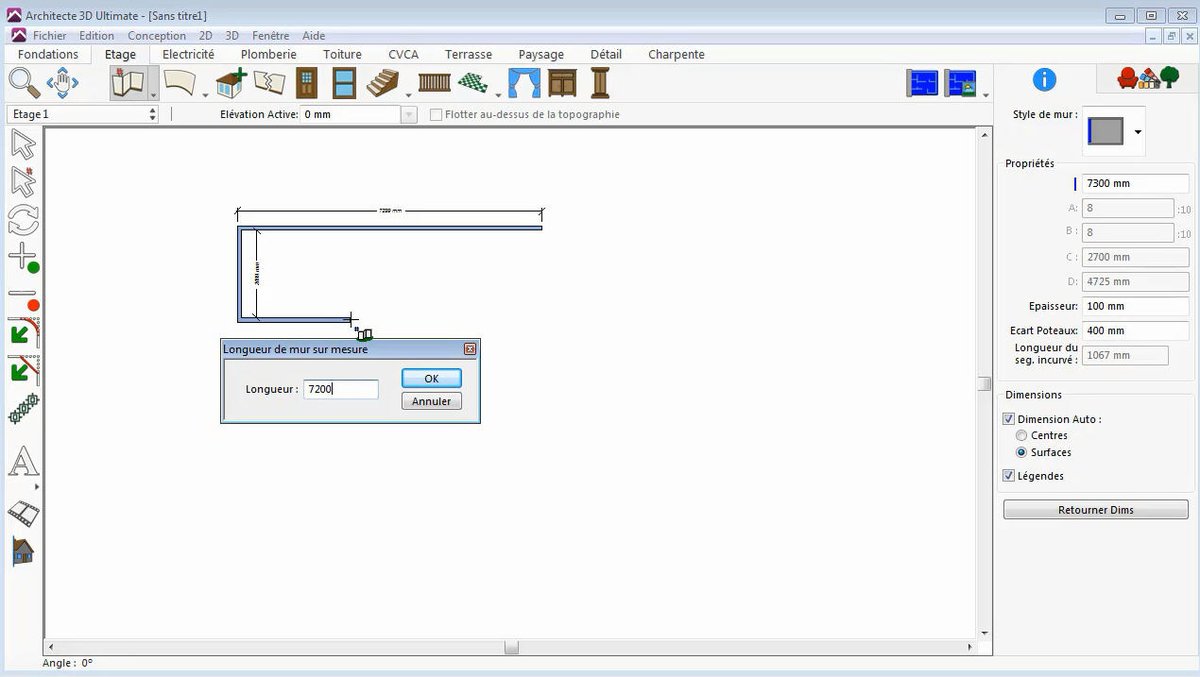Open the Elévation Active dropdown arrow
The height and width of the screenshot is (677, 1200).
pos(408,115)
